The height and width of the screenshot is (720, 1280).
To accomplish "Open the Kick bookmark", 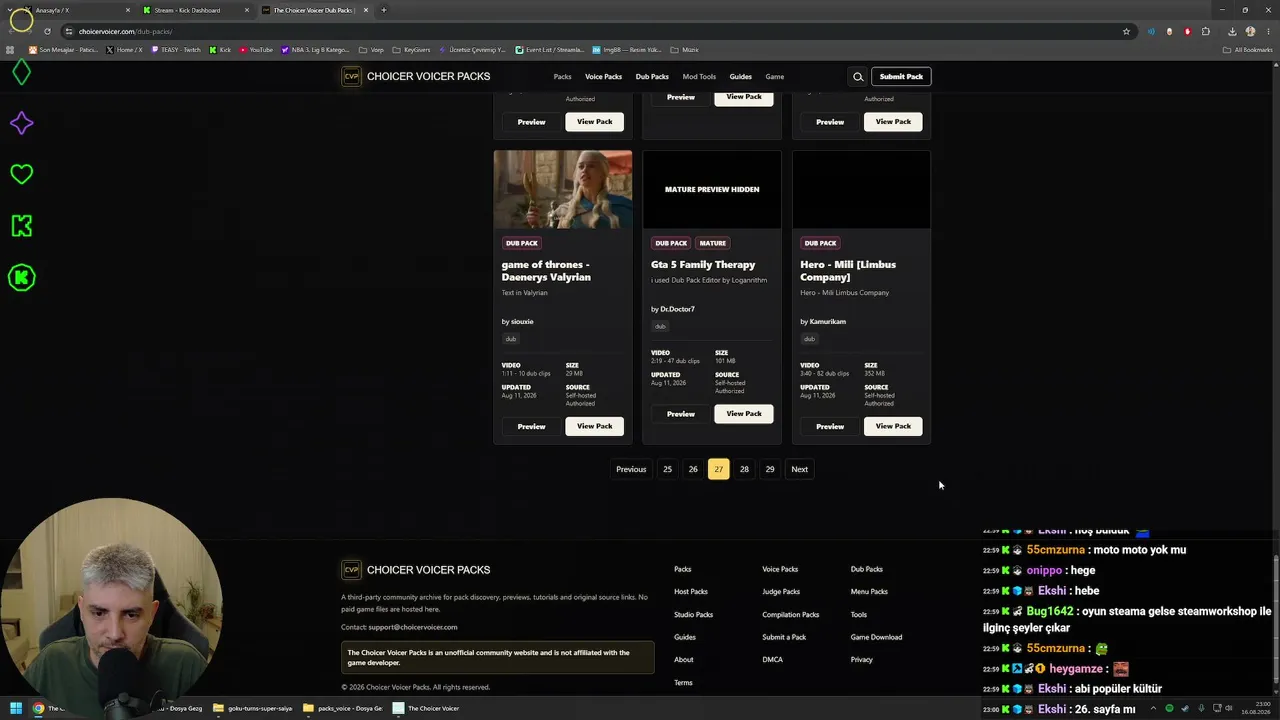I will [x=220, y=49].
